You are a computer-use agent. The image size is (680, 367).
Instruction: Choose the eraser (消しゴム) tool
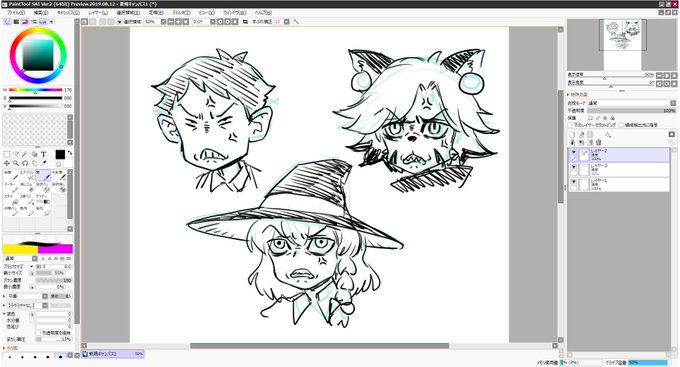pos(27,187)
